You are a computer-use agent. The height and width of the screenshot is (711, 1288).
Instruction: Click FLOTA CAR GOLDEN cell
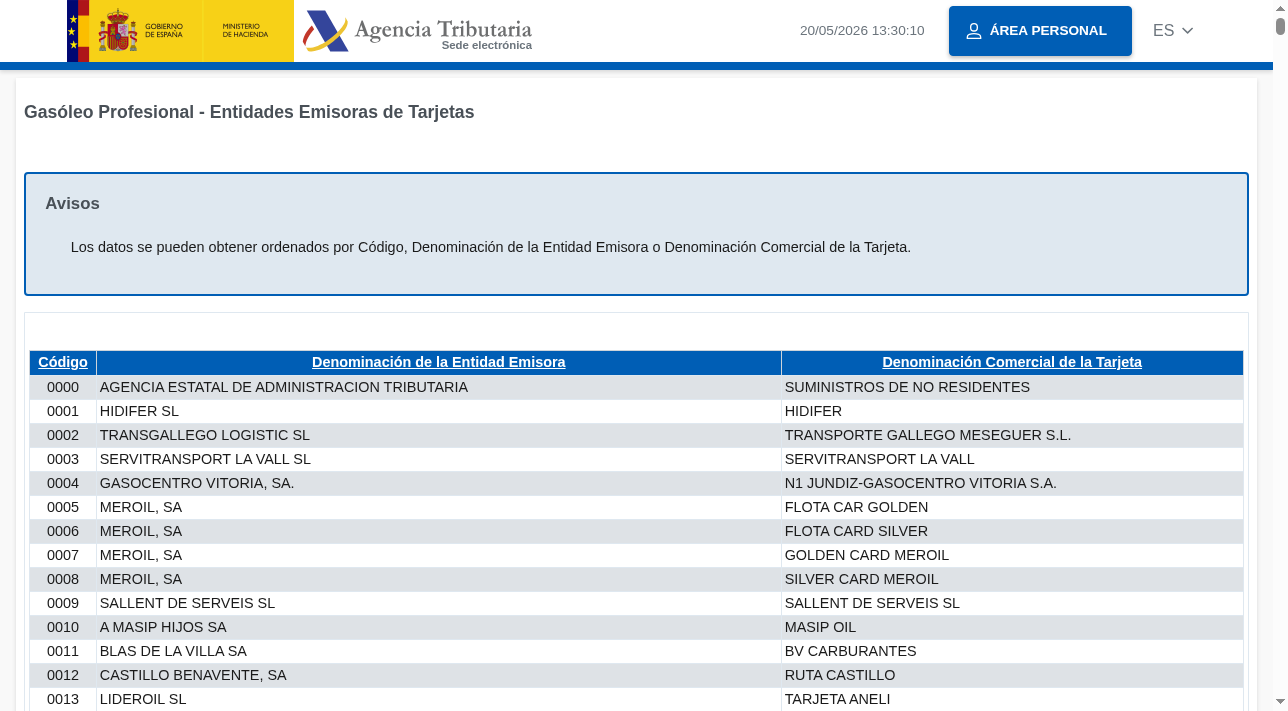pyautogui.click(x=1012, y=507)
